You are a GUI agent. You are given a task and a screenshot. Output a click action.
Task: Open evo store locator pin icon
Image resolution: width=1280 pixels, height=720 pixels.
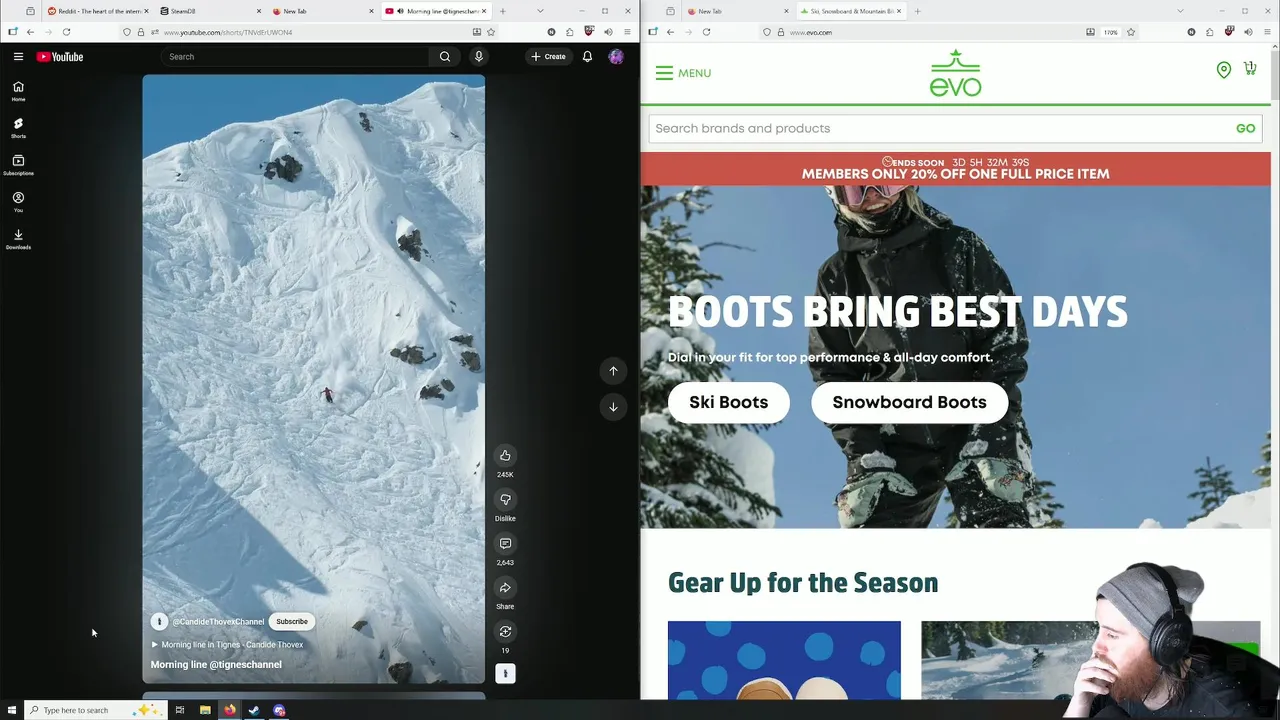tap(1224, 69)
